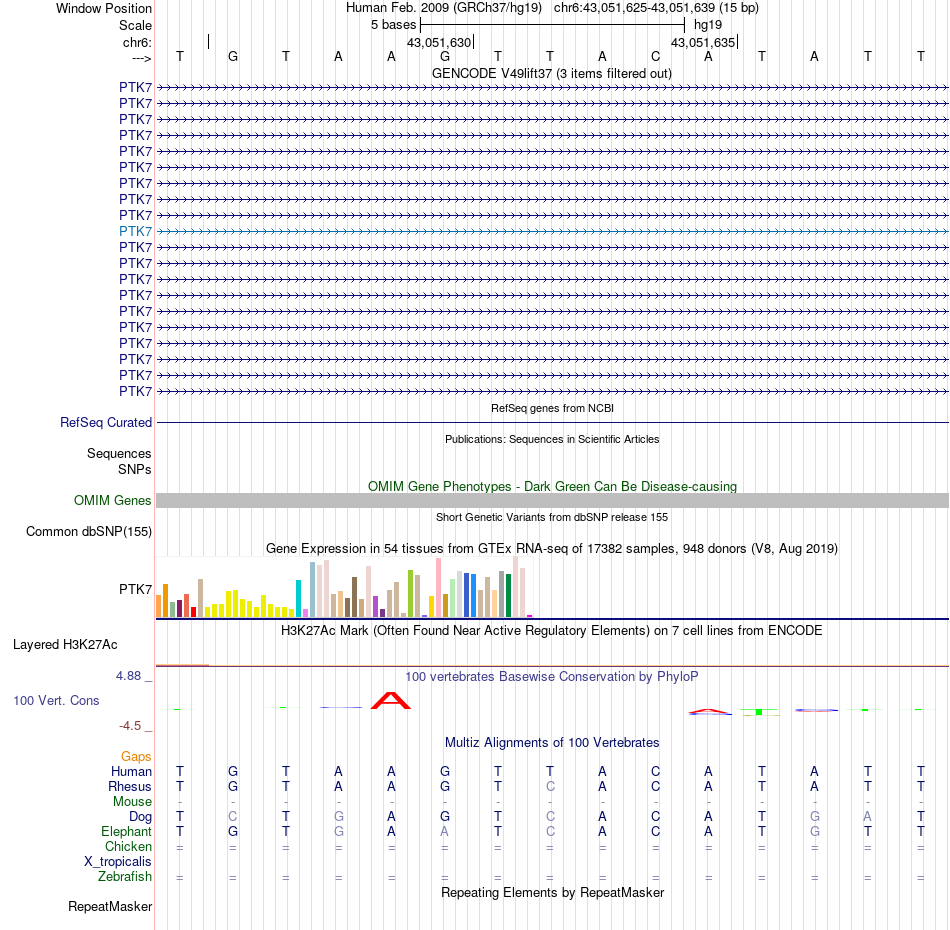Screen dimensions: 950x930
Task: Click the Human Feb. 2009 (GRCh37/hg19) position title
Action: (x=444, y=8)
